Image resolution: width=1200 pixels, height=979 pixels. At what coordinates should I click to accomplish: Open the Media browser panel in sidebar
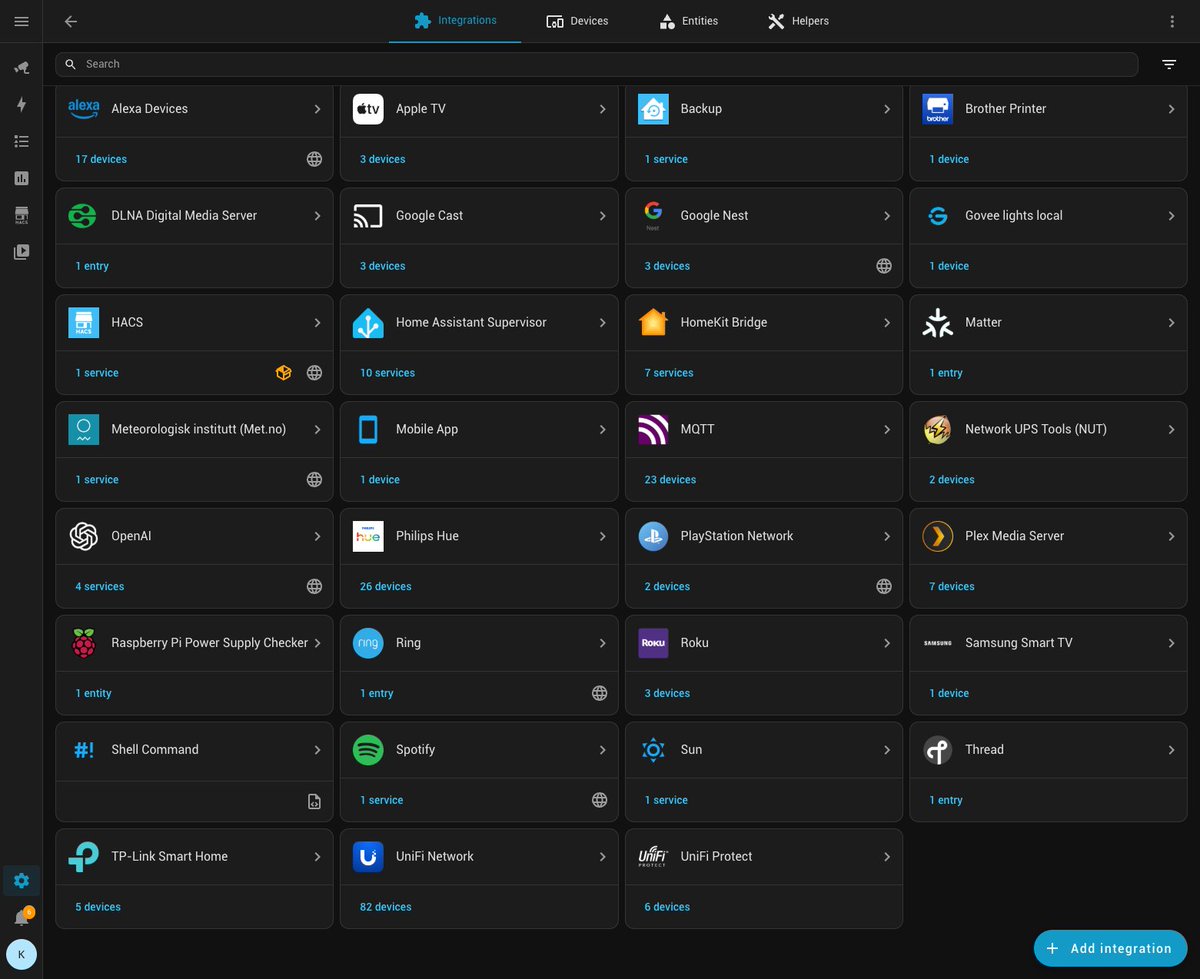coord(21,252)
